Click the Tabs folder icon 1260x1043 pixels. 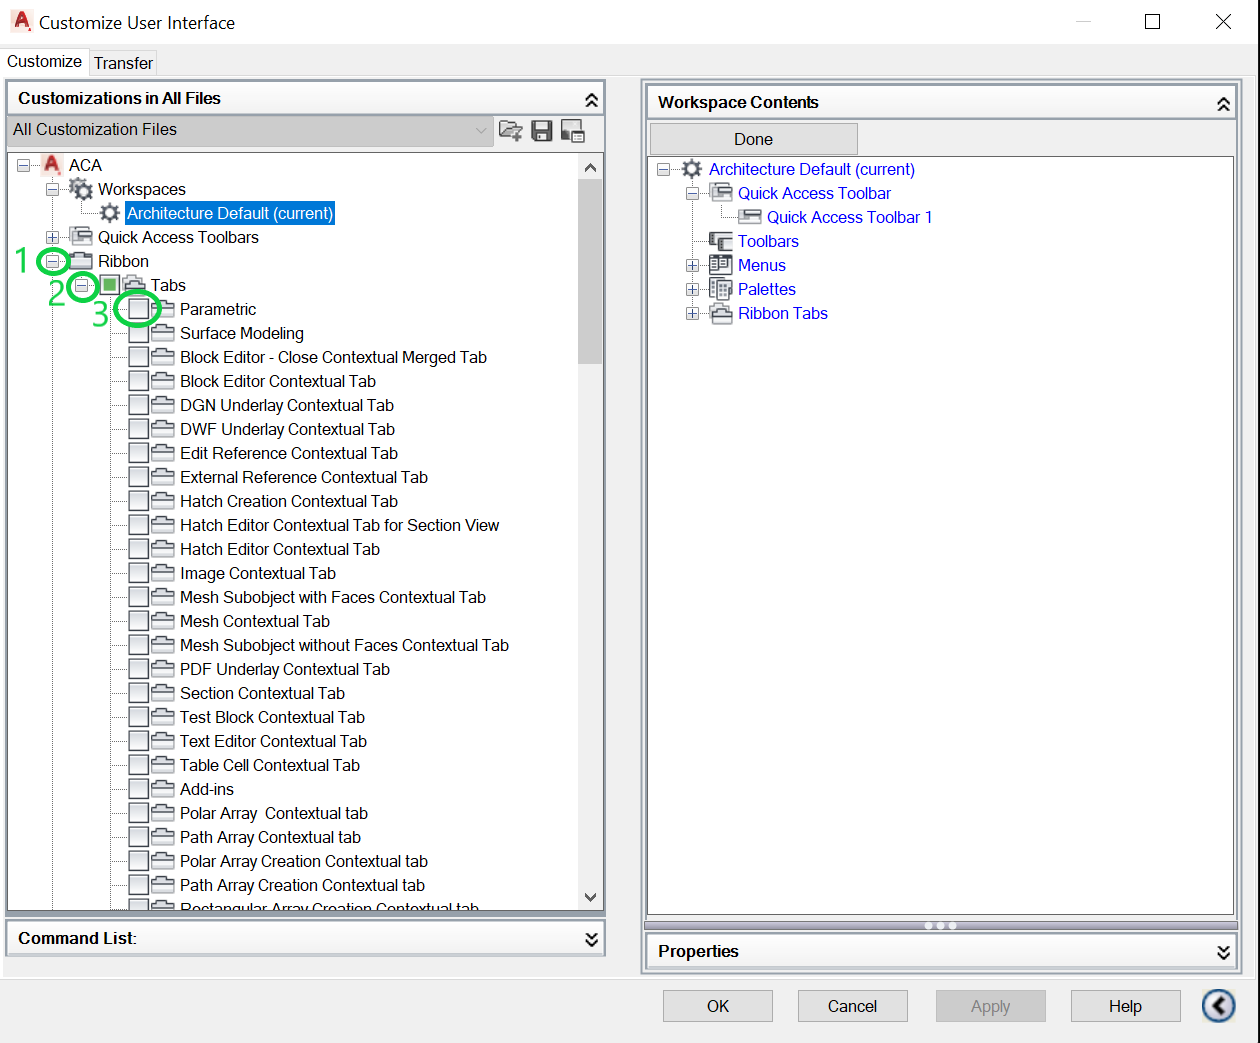pyautogui.click(x=135, y=285)
